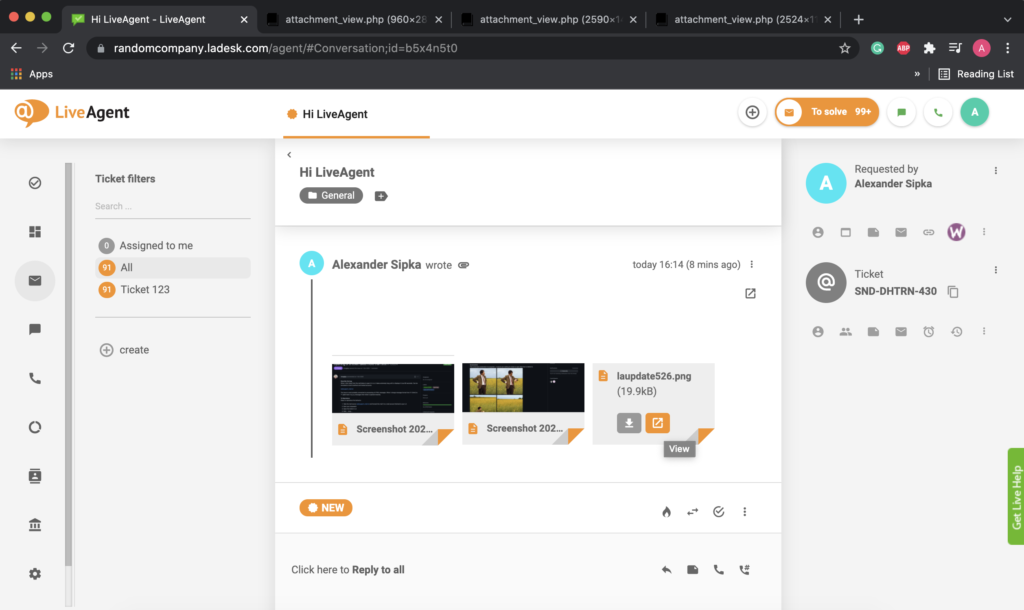
Task: Resolve the ticket with the checkmark icon
Action: pyautogui.click(x=718, y=511)
